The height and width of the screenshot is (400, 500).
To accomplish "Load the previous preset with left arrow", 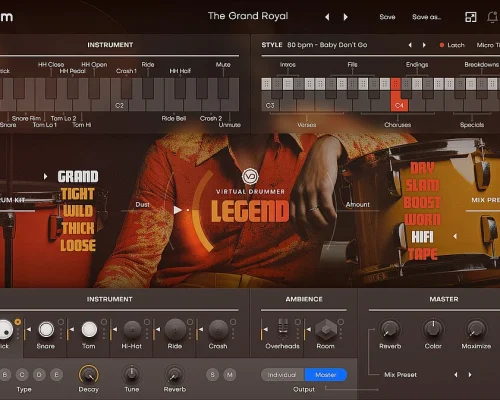I will (327, 17).
